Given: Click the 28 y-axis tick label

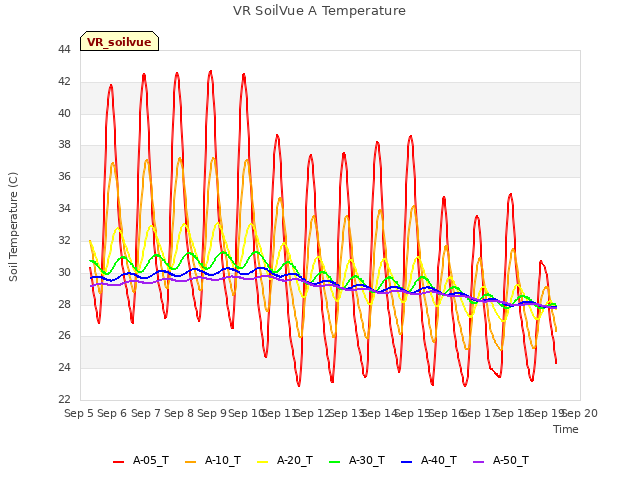Looking at the screenshot, I should click(x=64, y=304).
